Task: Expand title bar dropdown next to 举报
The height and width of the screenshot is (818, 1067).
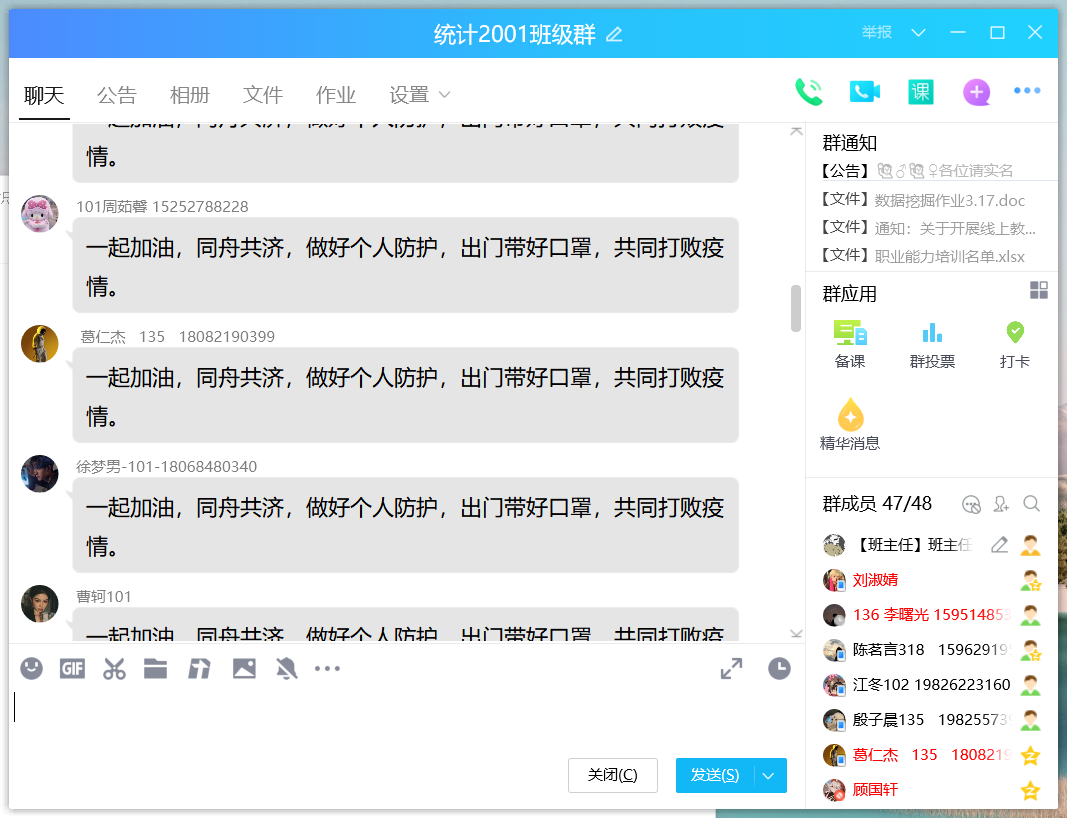Action: (918, 33)
